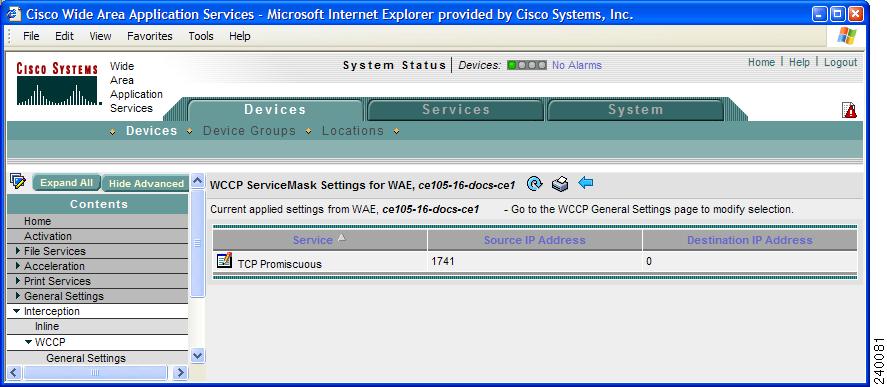Open the View menu

pos(100,36)
